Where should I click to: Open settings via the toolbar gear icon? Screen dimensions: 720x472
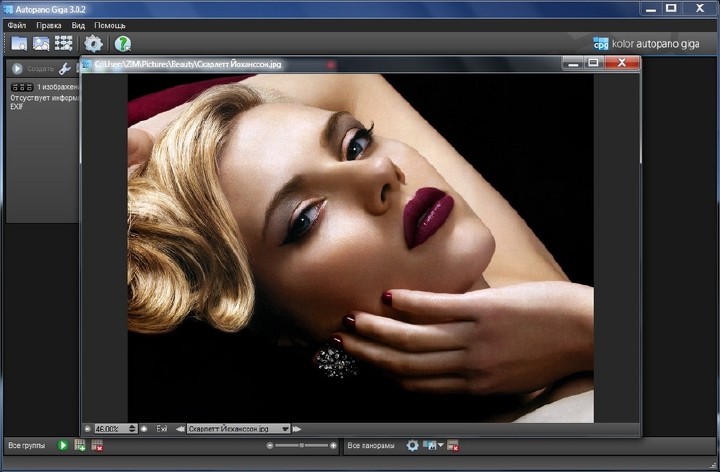tap(93, 43)
